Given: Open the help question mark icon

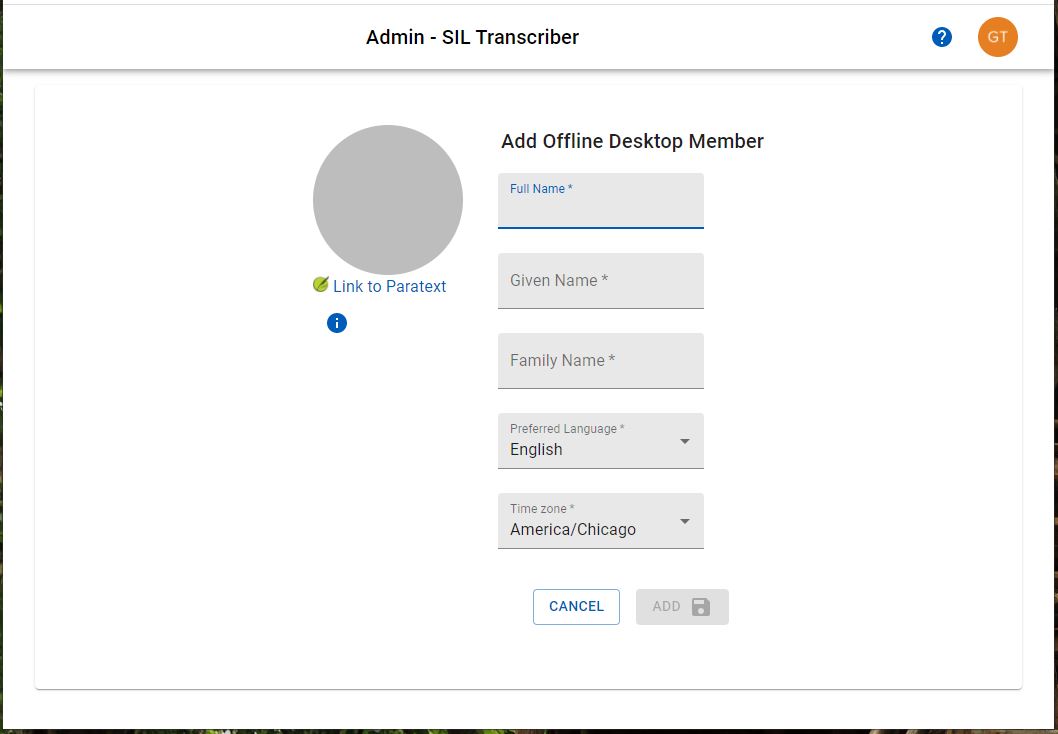Looking at the screenshot, I should click(941, 37).
